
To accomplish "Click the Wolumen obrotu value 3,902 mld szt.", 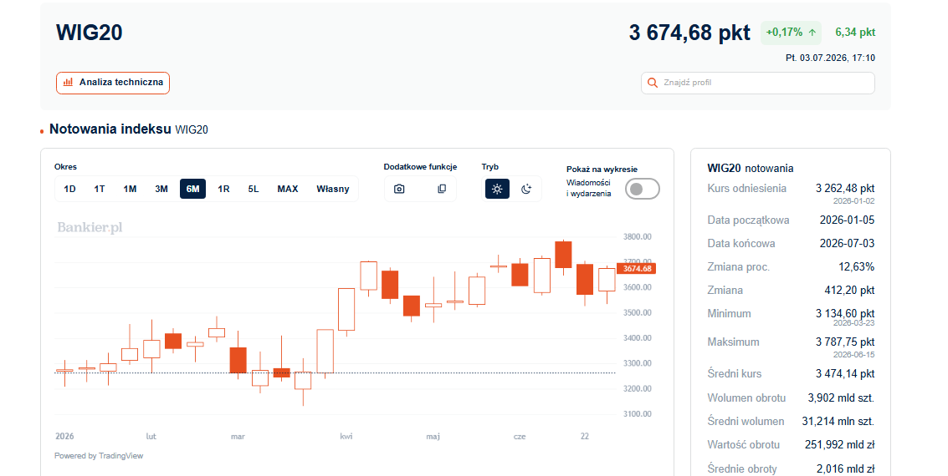I will pyautogui.click(x=841, y=398).
